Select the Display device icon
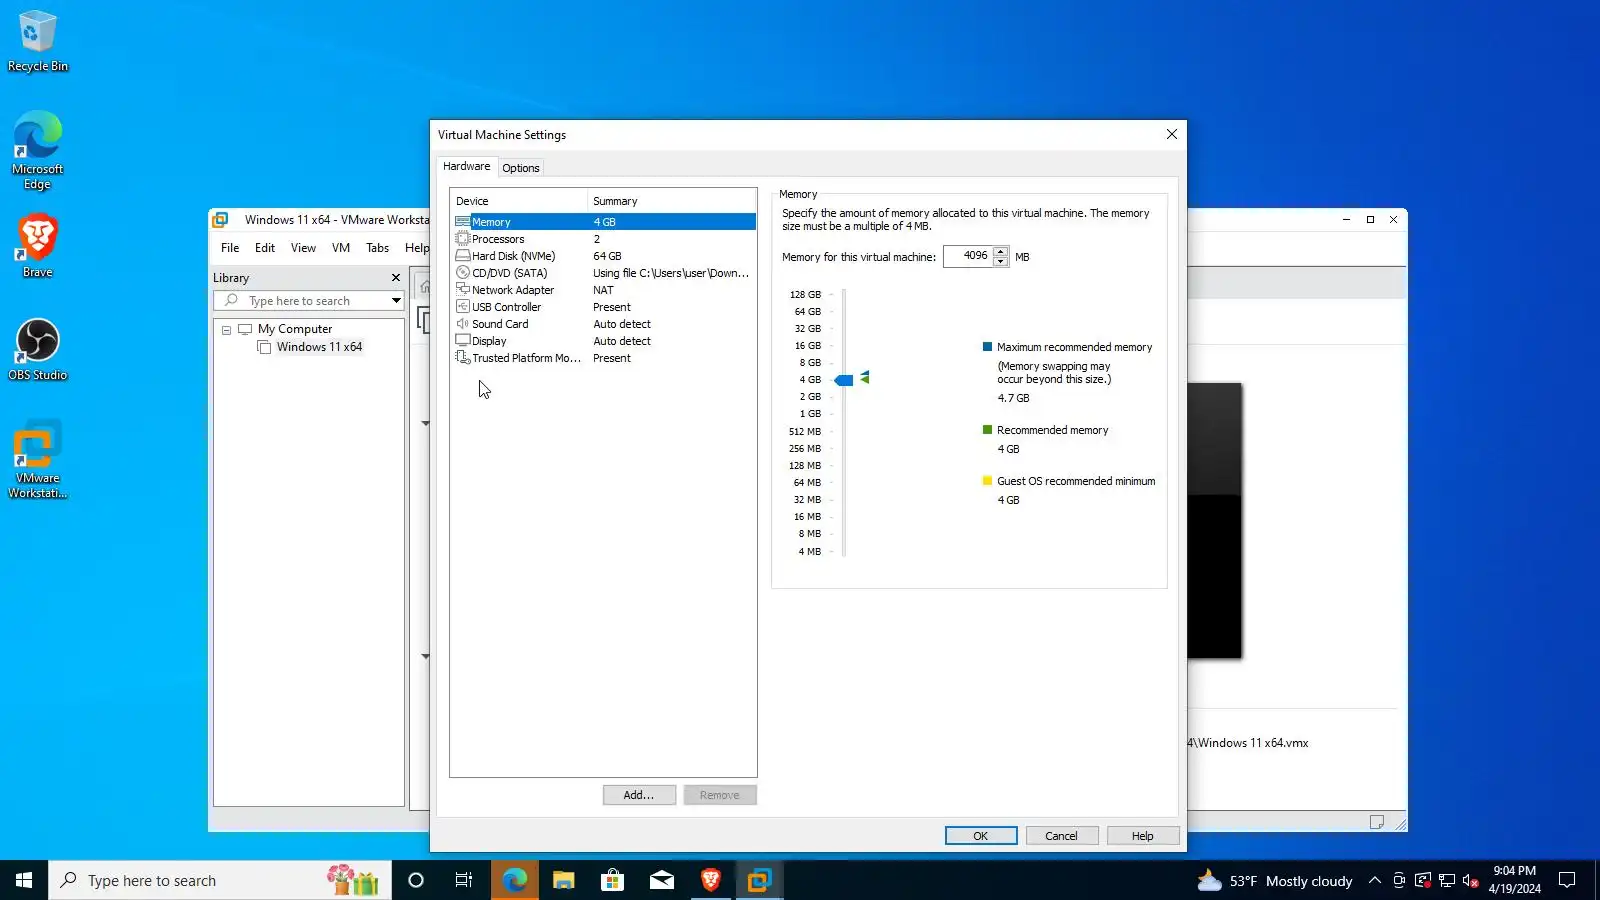This screenshot has width=1600, height=900. coord(462,341)
